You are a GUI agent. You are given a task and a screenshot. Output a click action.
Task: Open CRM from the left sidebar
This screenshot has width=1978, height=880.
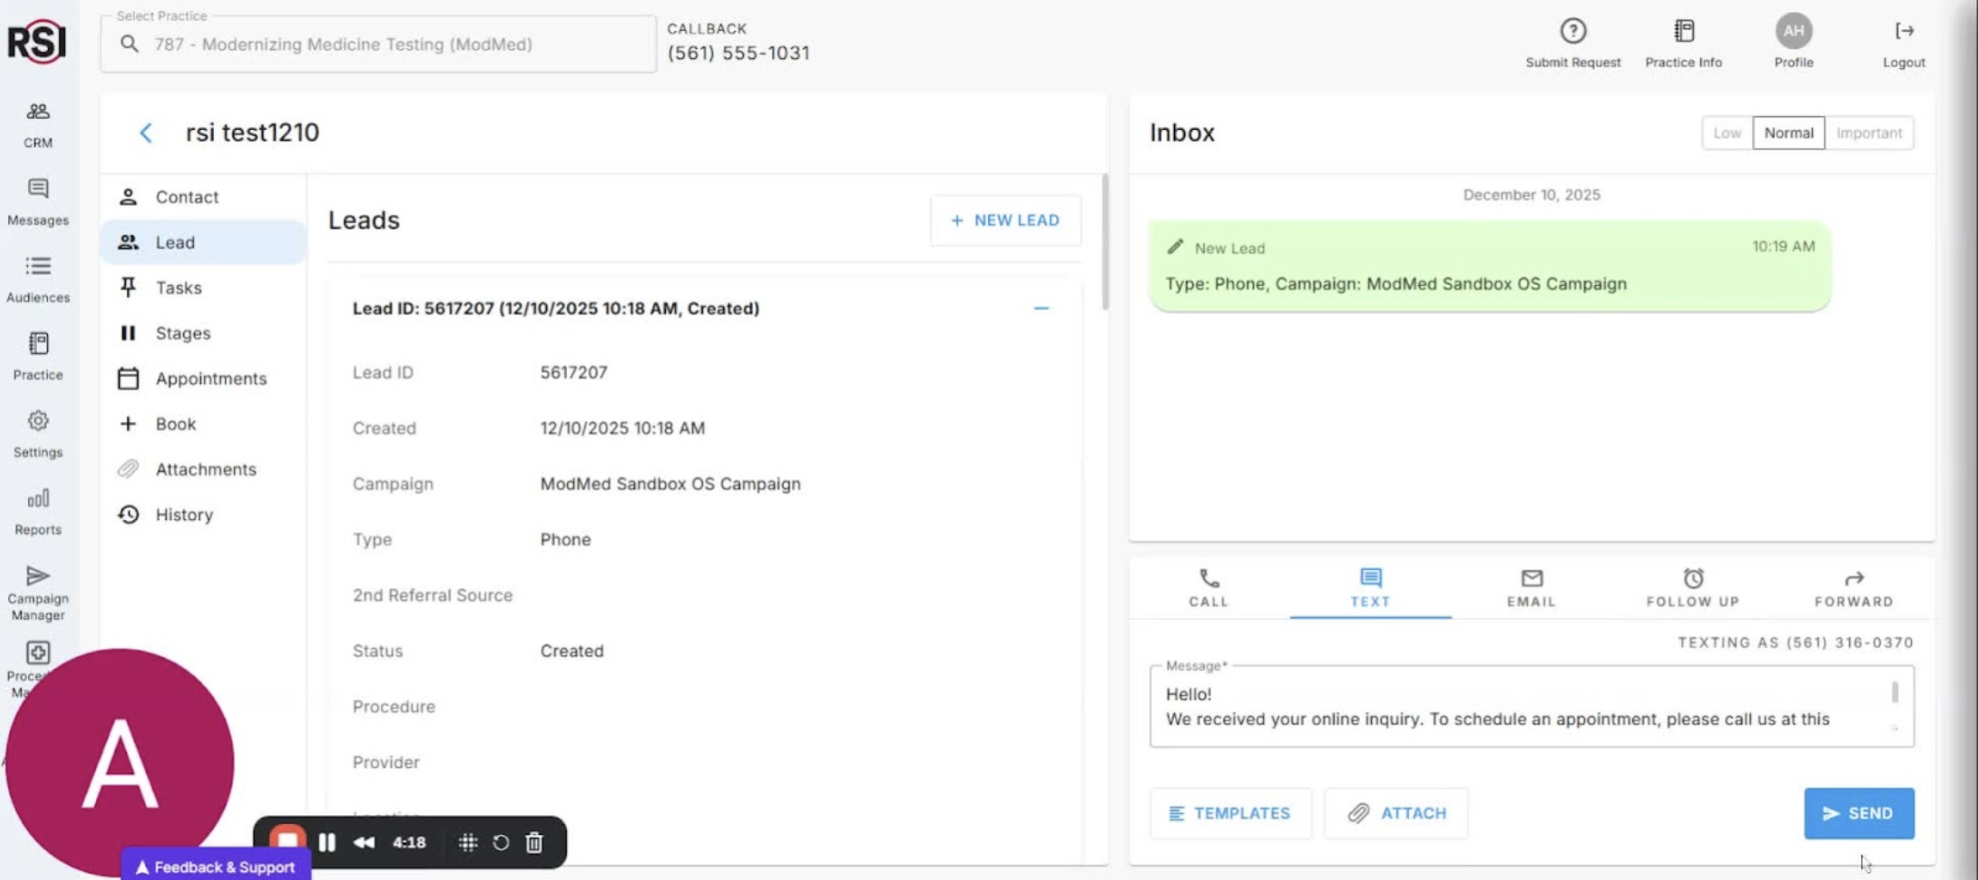click(x=38, y=123)
